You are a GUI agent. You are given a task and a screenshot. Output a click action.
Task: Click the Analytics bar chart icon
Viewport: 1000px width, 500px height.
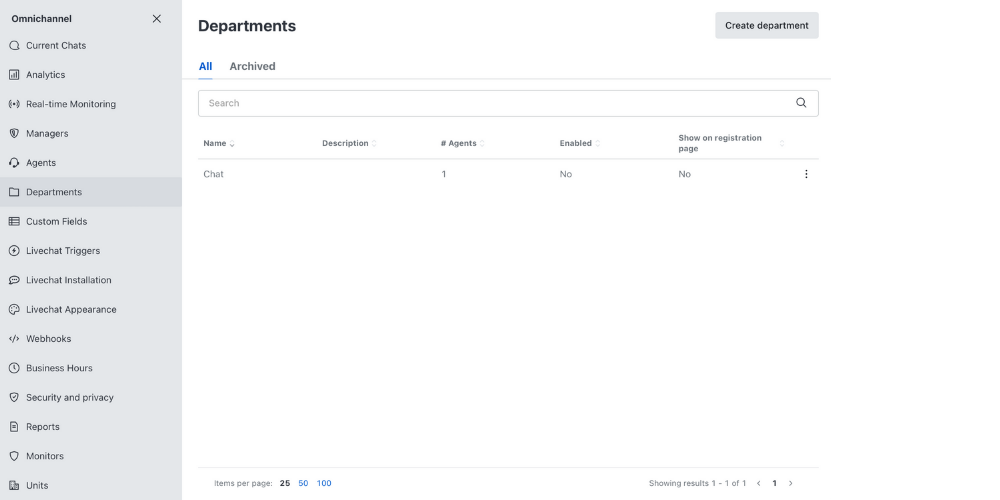(x=14, y=75)
